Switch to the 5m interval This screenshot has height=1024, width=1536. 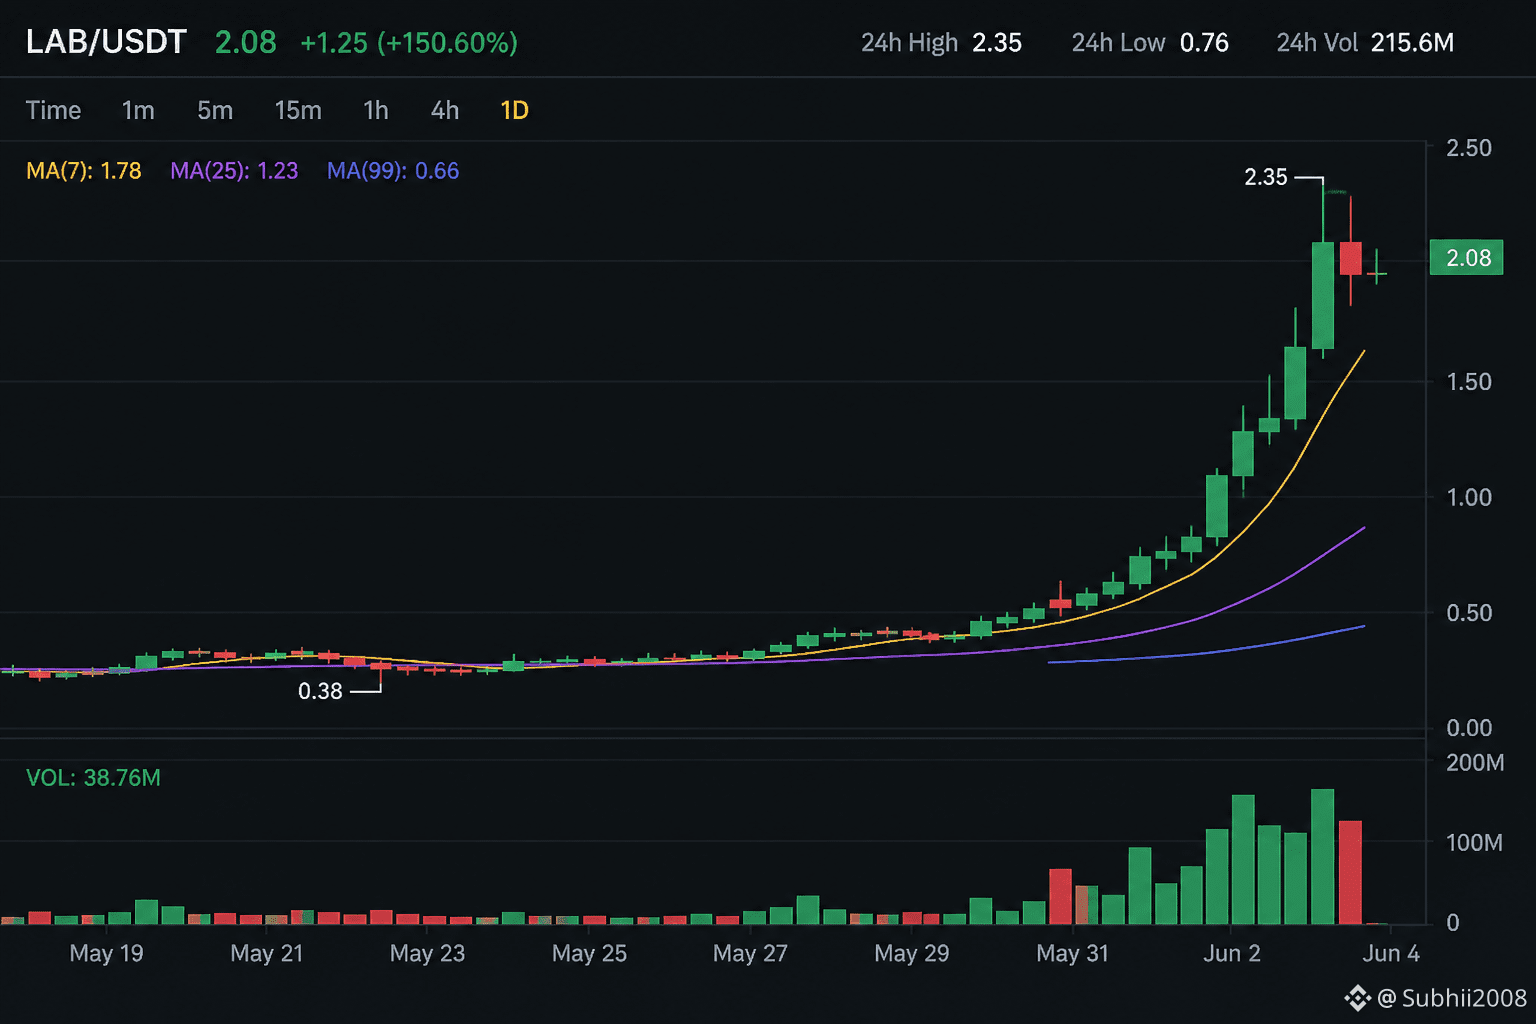point(215,110)
